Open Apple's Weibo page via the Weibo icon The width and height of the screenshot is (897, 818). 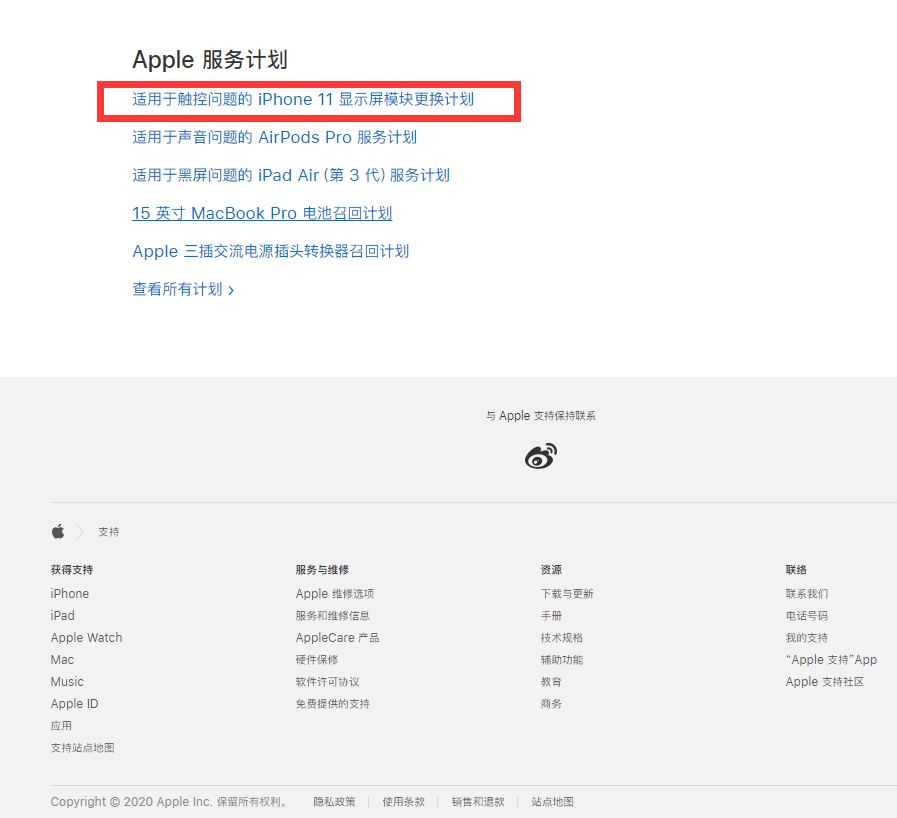pos(540,455)
